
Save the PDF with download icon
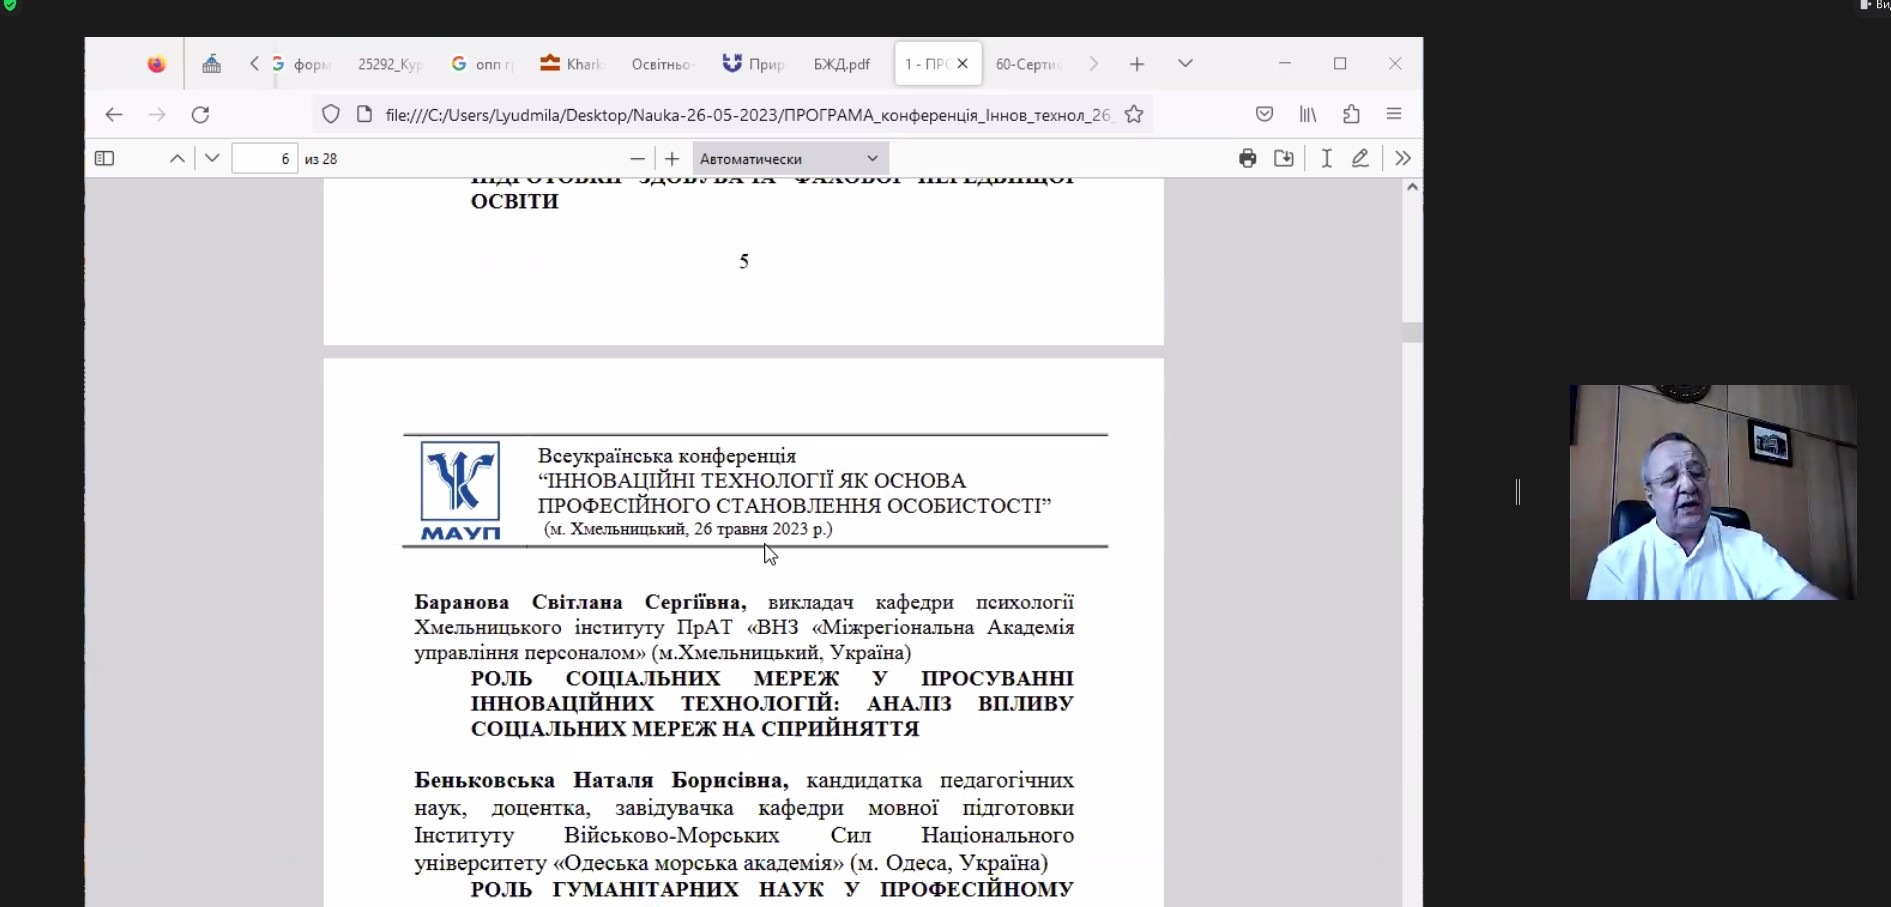1284,158
